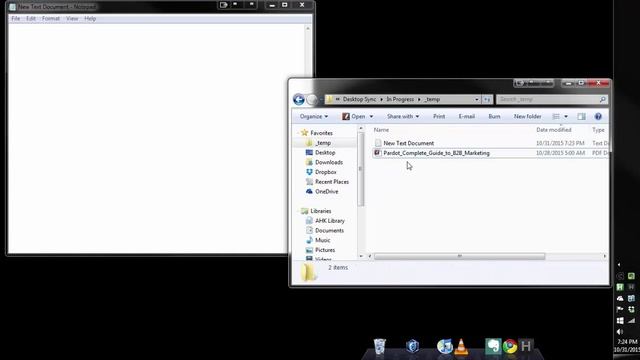
Task: Click Burn in Explorer toolbar
Action: tap(494, 116)
